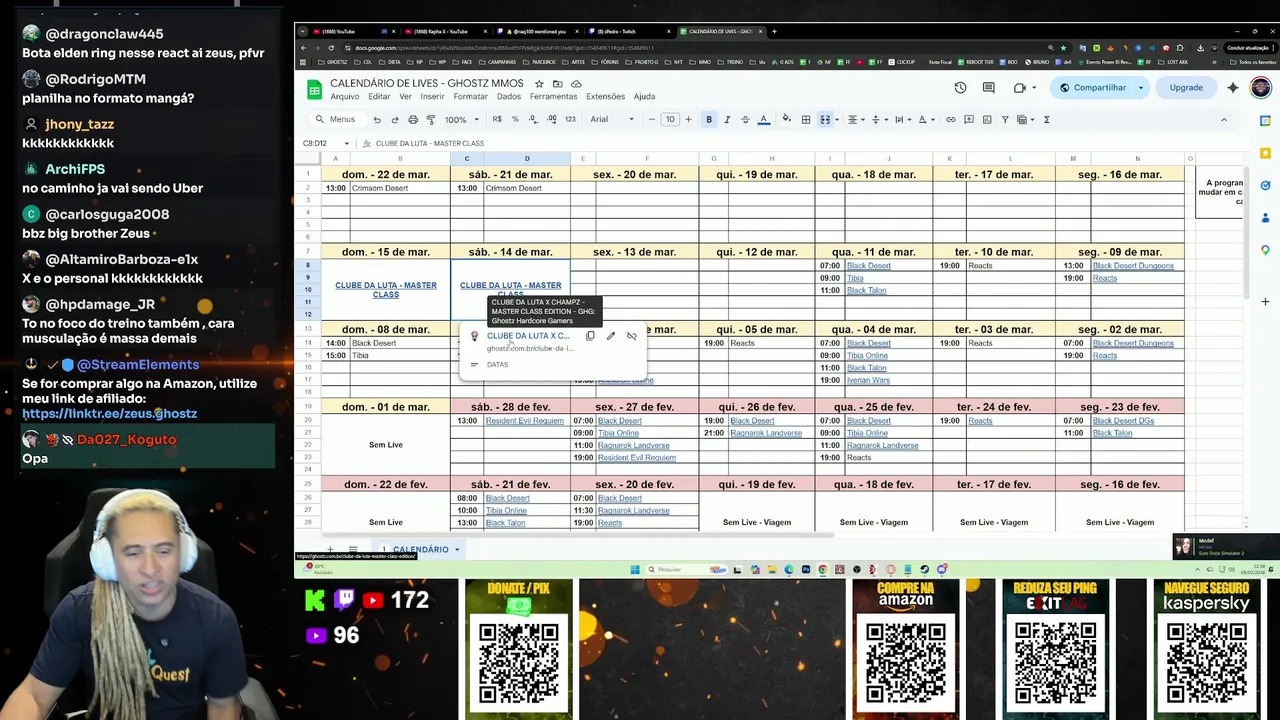The width and height of the screenshot is (1280, 720).
Task: Select the paint format roller icon
Action: pos(431,119)
